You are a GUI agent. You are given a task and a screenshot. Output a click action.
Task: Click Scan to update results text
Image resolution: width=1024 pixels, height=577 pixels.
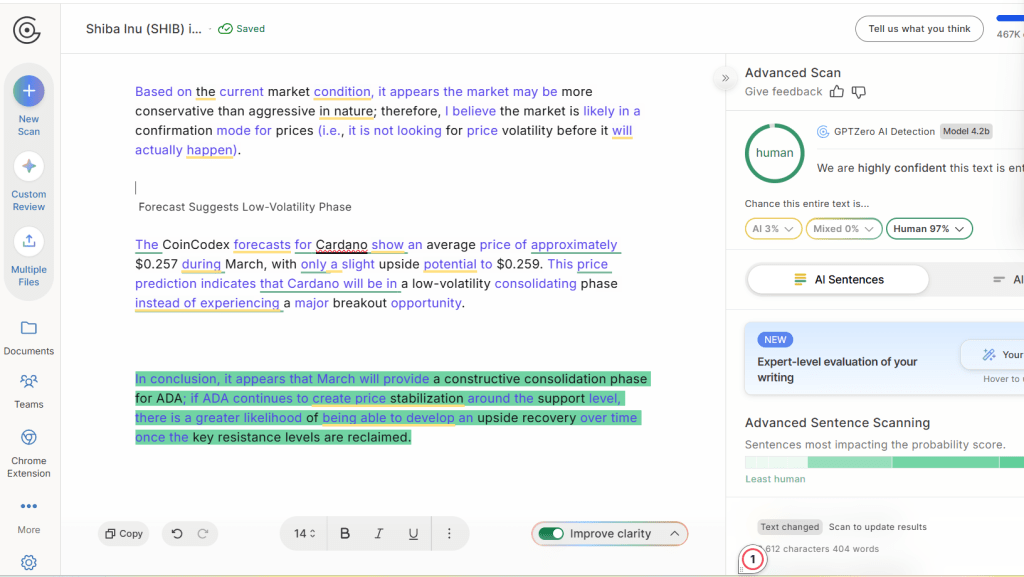click(x=877, y=527)
